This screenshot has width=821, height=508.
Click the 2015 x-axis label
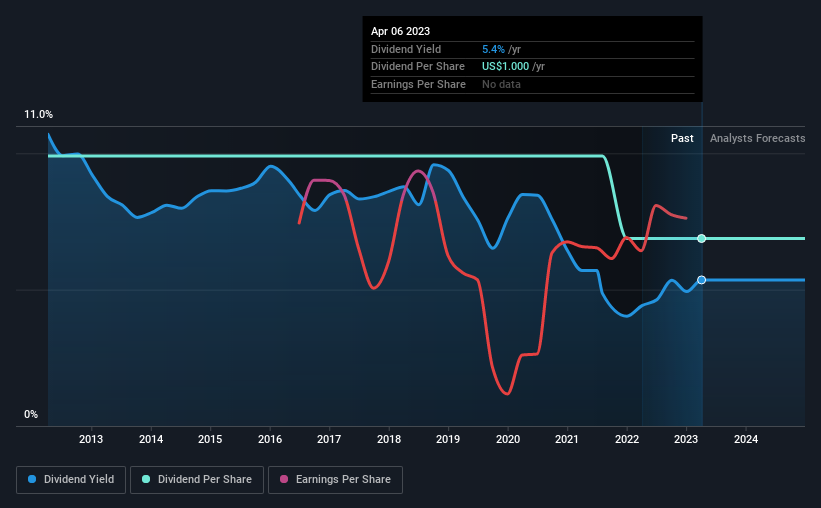[x=210, y=439]
